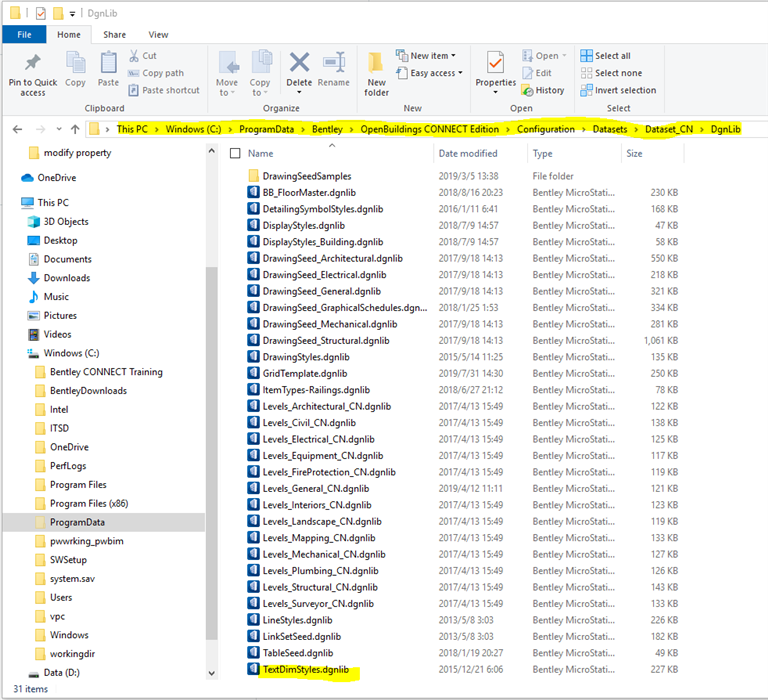Image resolution: width=768 pixels, height=700 pixels.
Task: Click Invert selection in the ribbon
Action: tap(618, 90)
